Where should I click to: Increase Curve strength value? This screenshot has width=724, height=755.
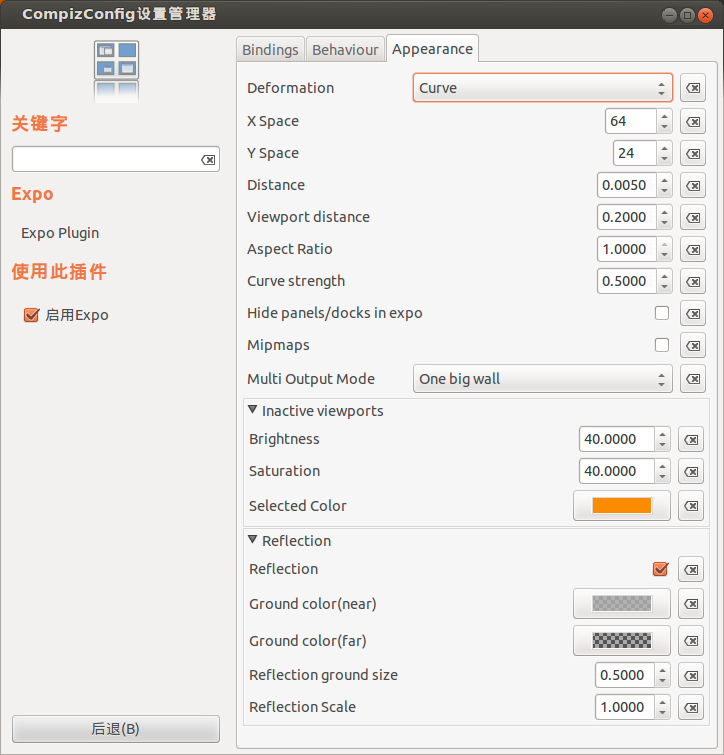pyautogui.click(x=664, y=276)
